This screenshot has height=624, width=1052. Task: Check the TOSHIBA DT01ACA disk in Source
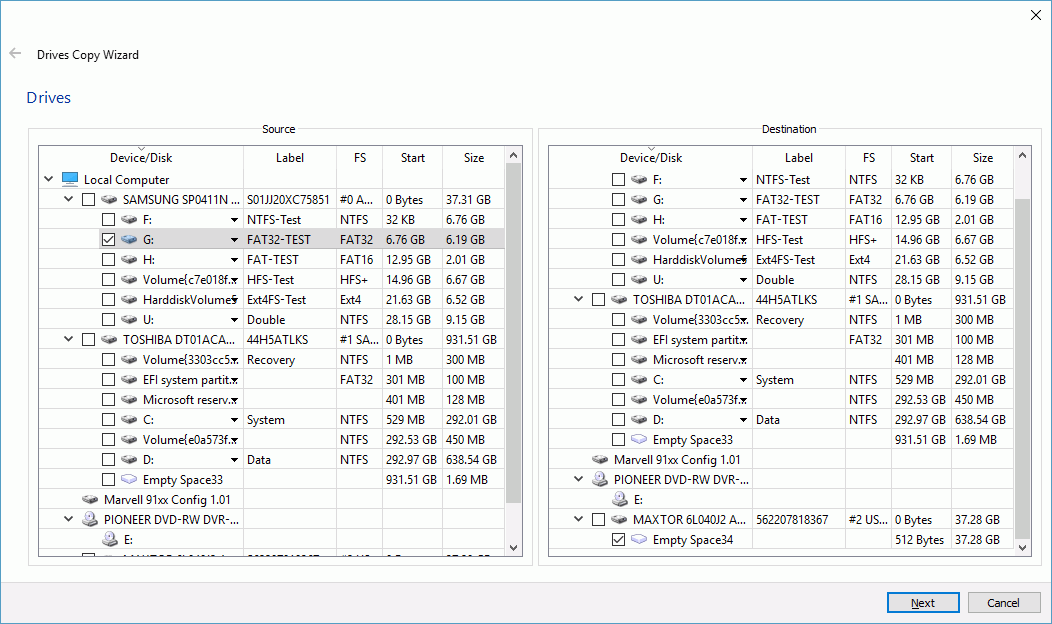tap(89, 340)
